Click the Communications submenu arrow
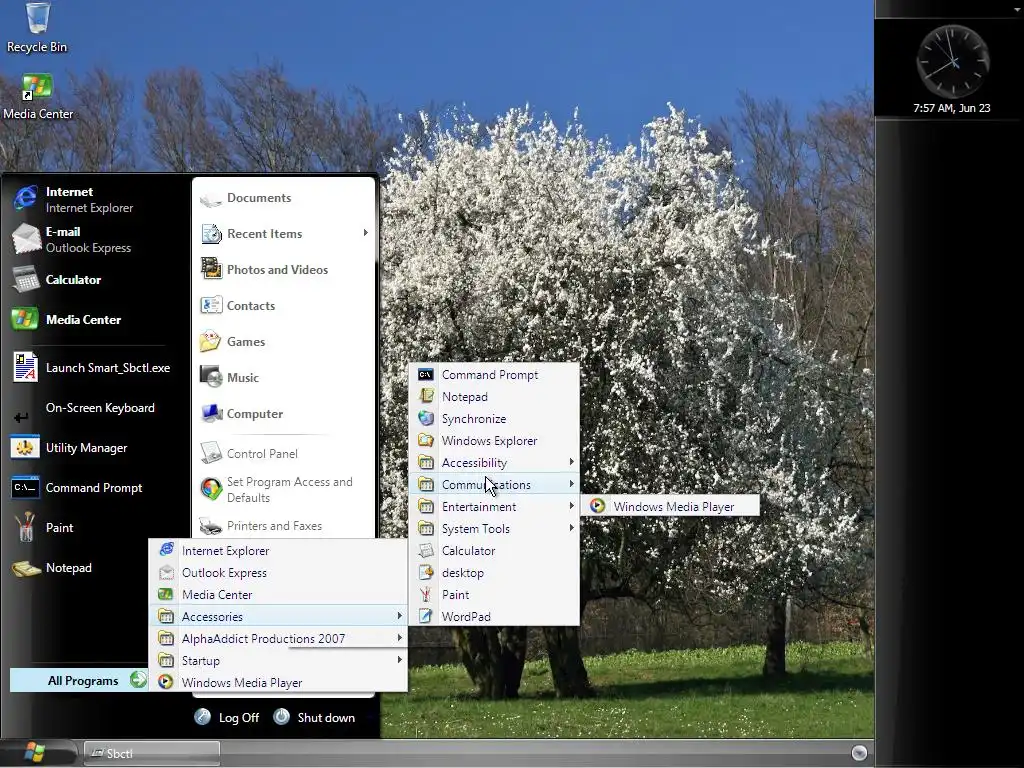Screen dimensions: 1024x768 pos(571,484)
